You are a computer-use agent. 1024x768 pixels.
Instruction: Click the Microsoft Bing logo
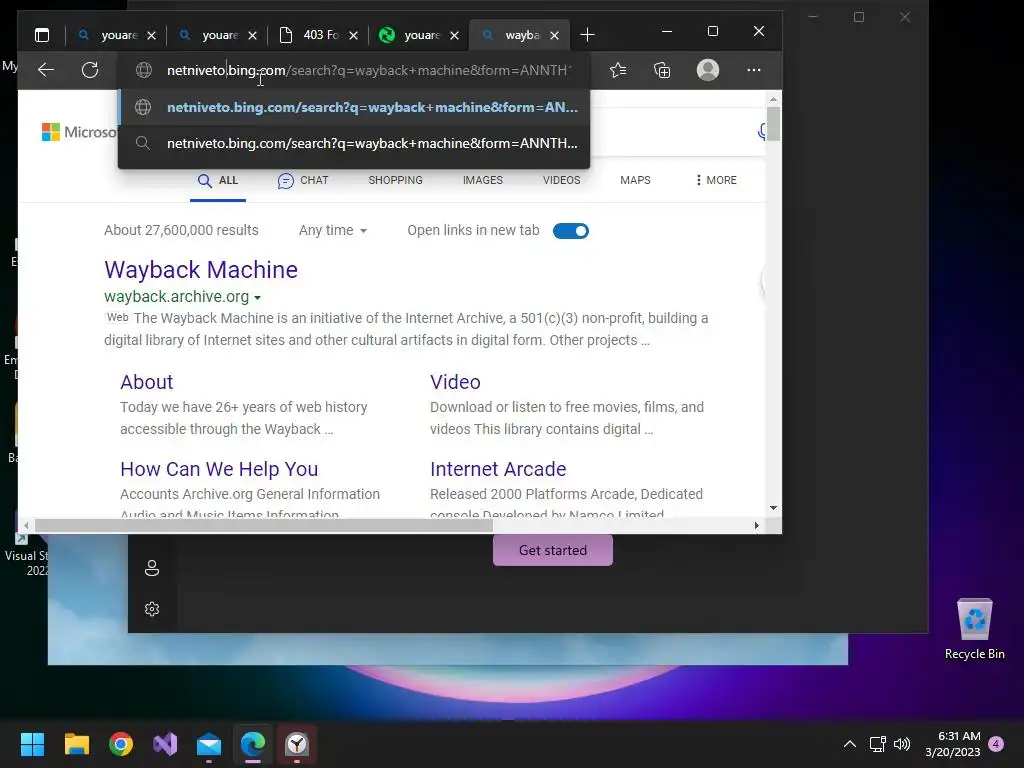[79, 132]
